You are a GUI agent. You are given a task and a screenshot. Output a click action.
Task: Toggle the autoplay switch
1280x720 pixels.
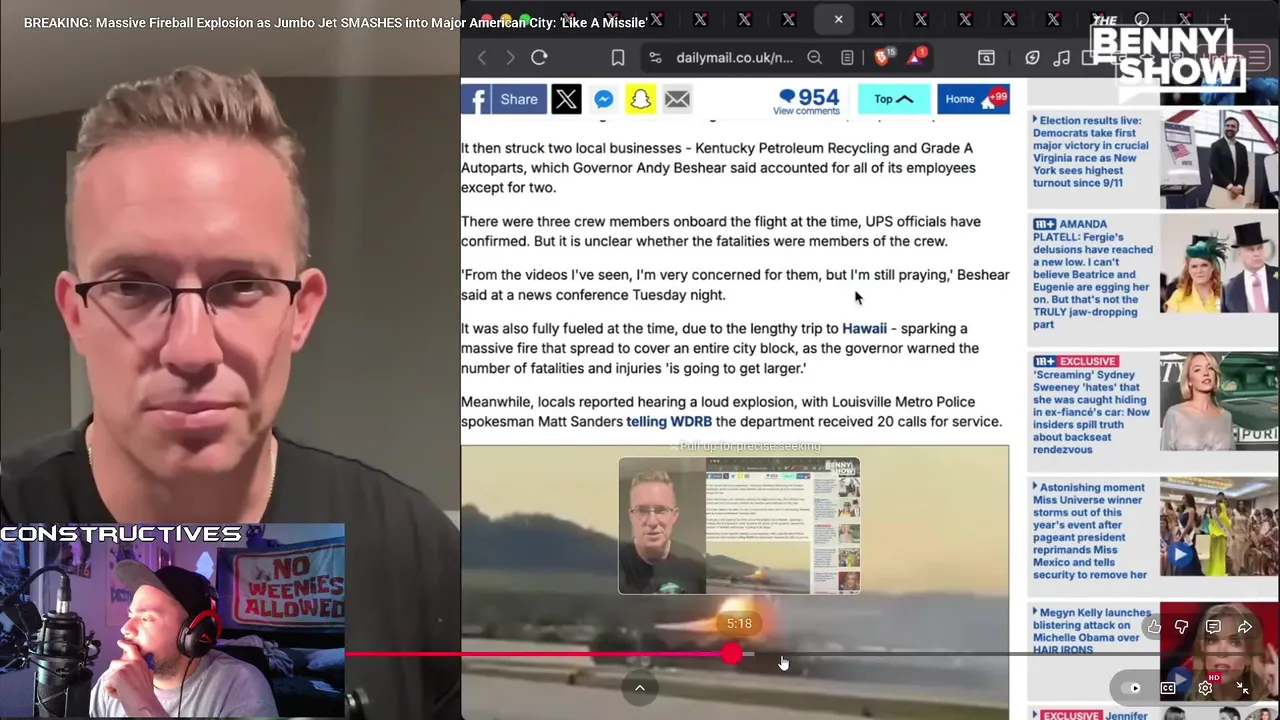pos(1132,688)
